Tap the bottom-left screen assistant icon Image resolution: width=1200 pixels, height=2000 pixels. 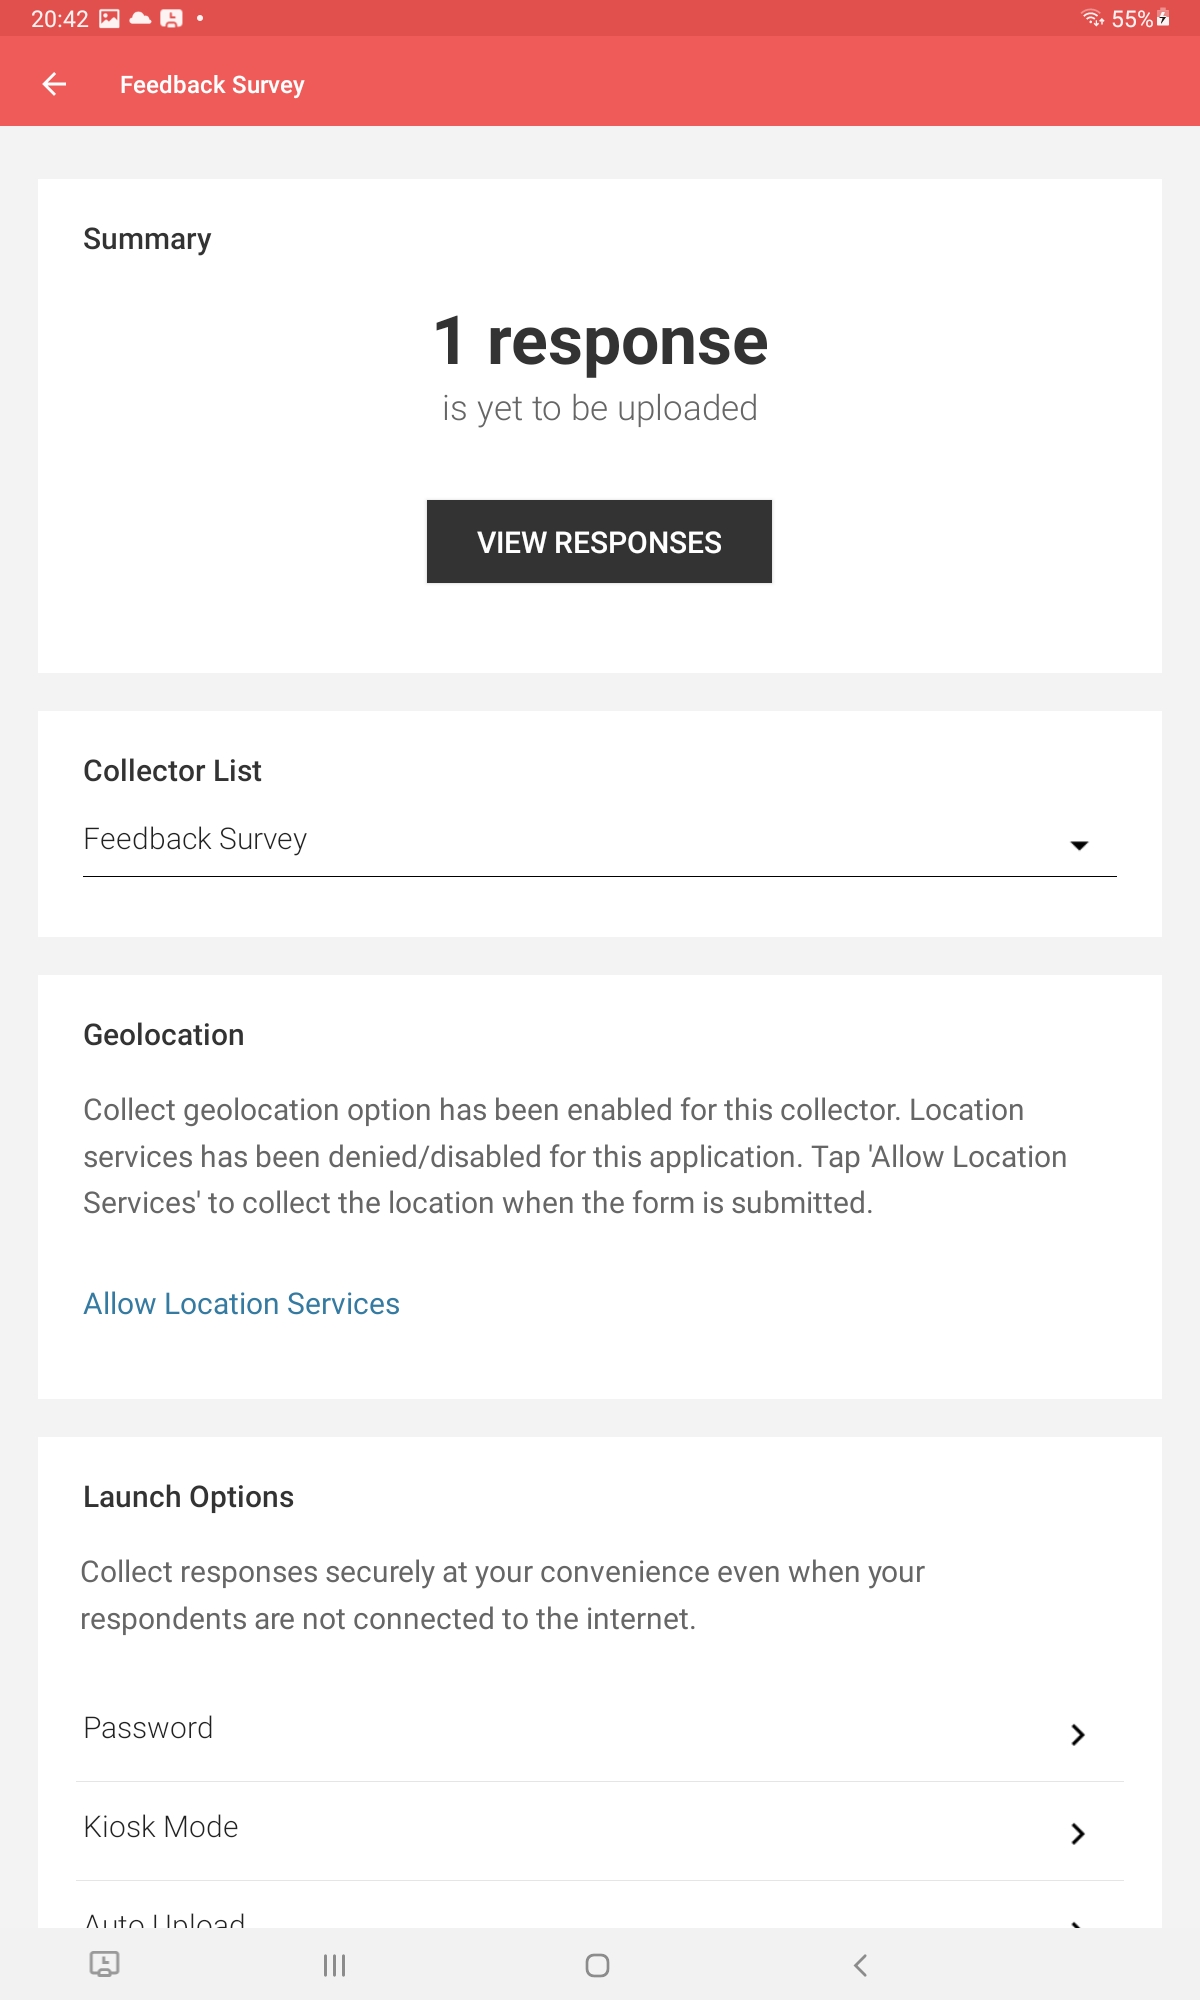[104, 1964]
